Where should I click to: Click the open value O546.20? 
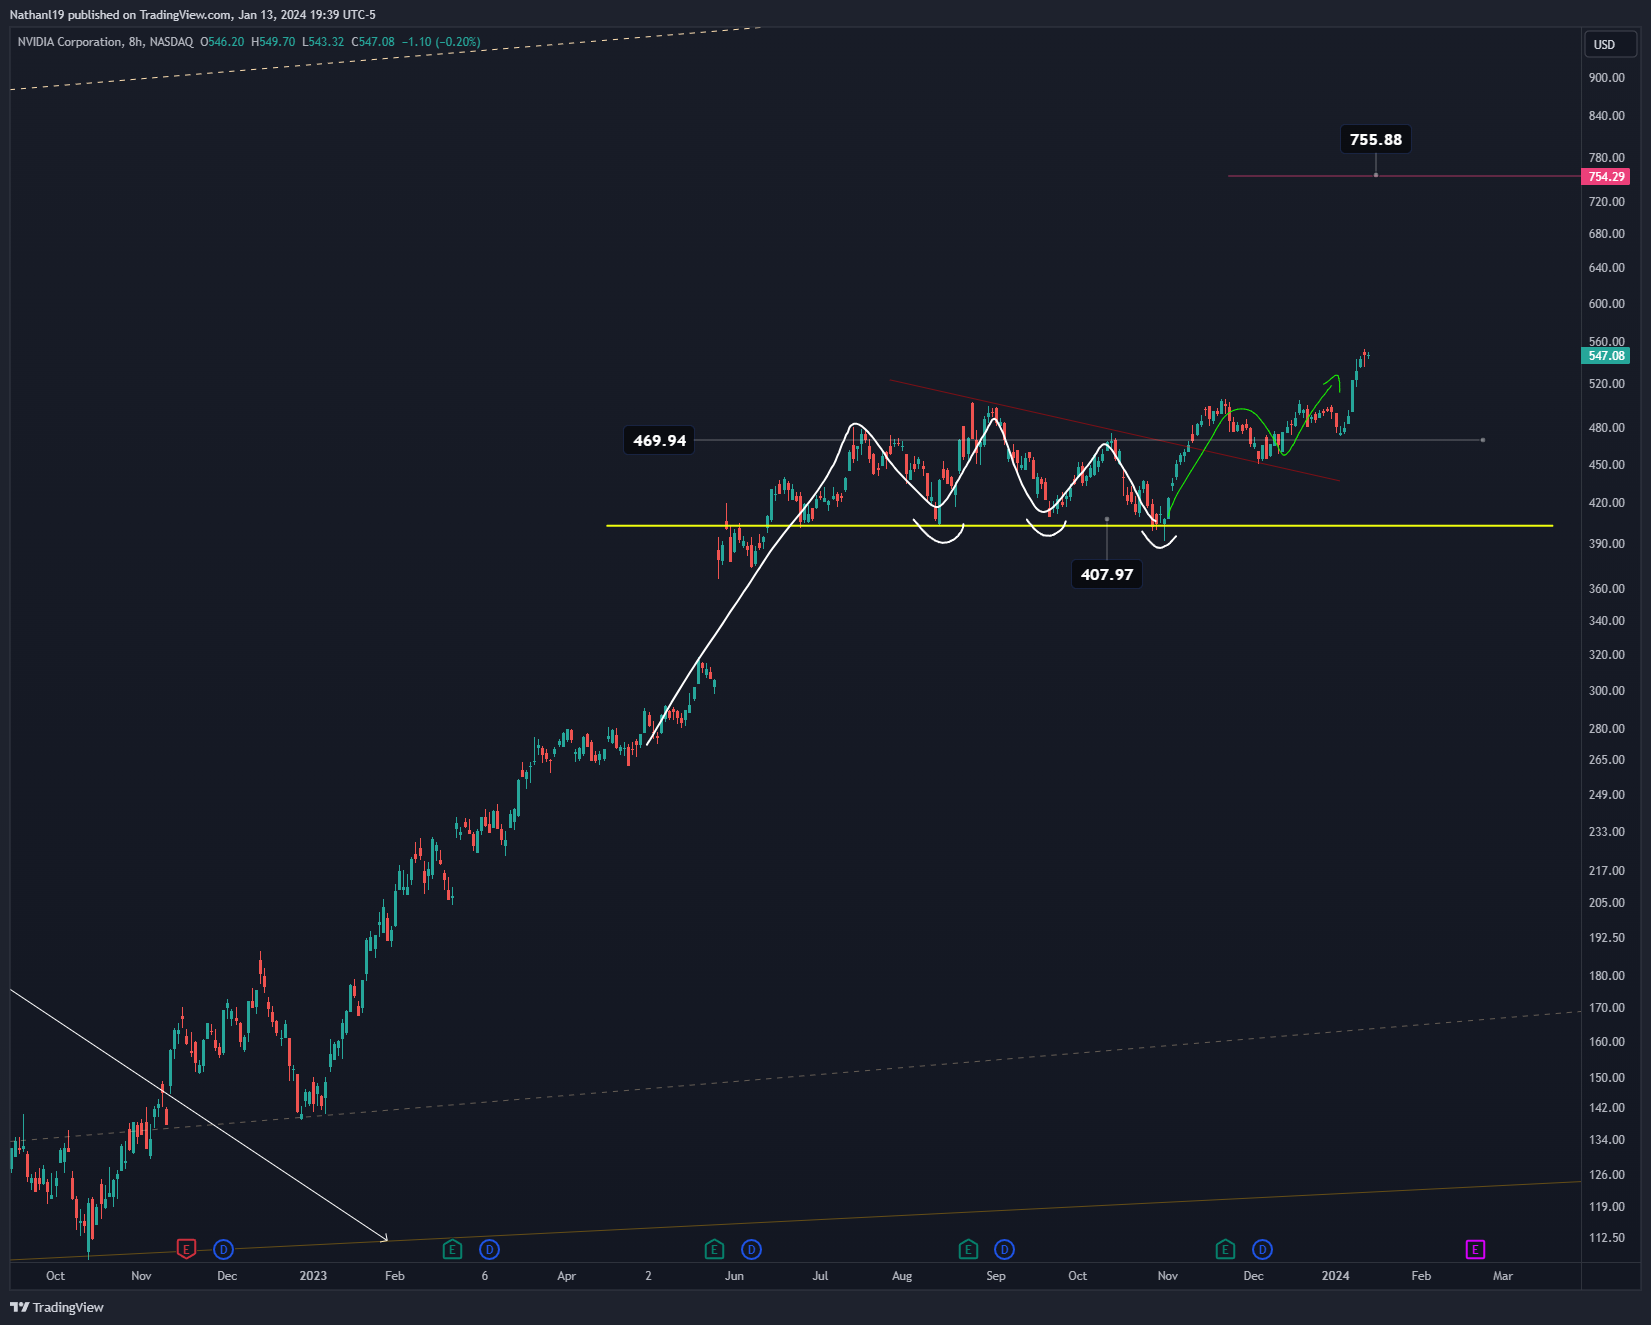222,42
